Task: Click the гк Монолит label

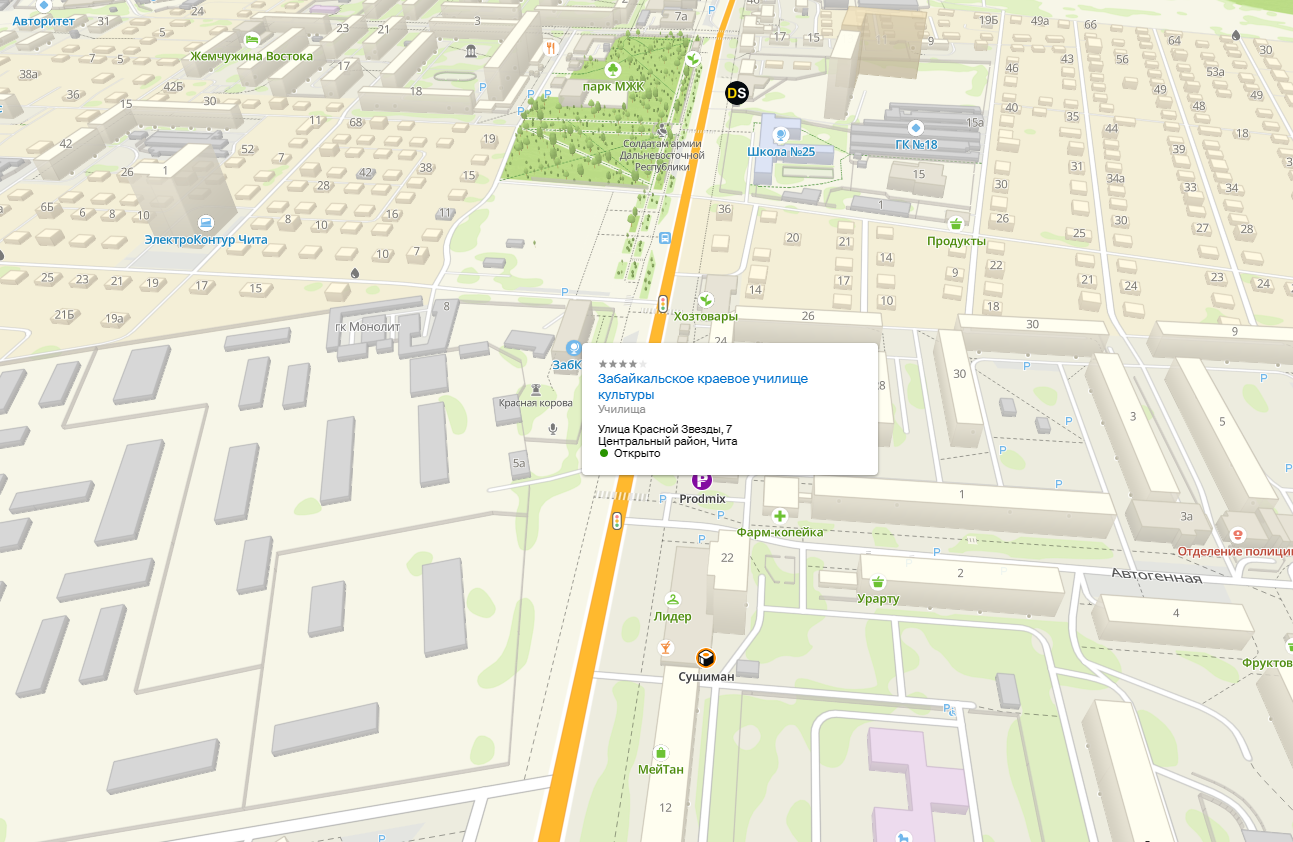Action: tap(367, 327)
